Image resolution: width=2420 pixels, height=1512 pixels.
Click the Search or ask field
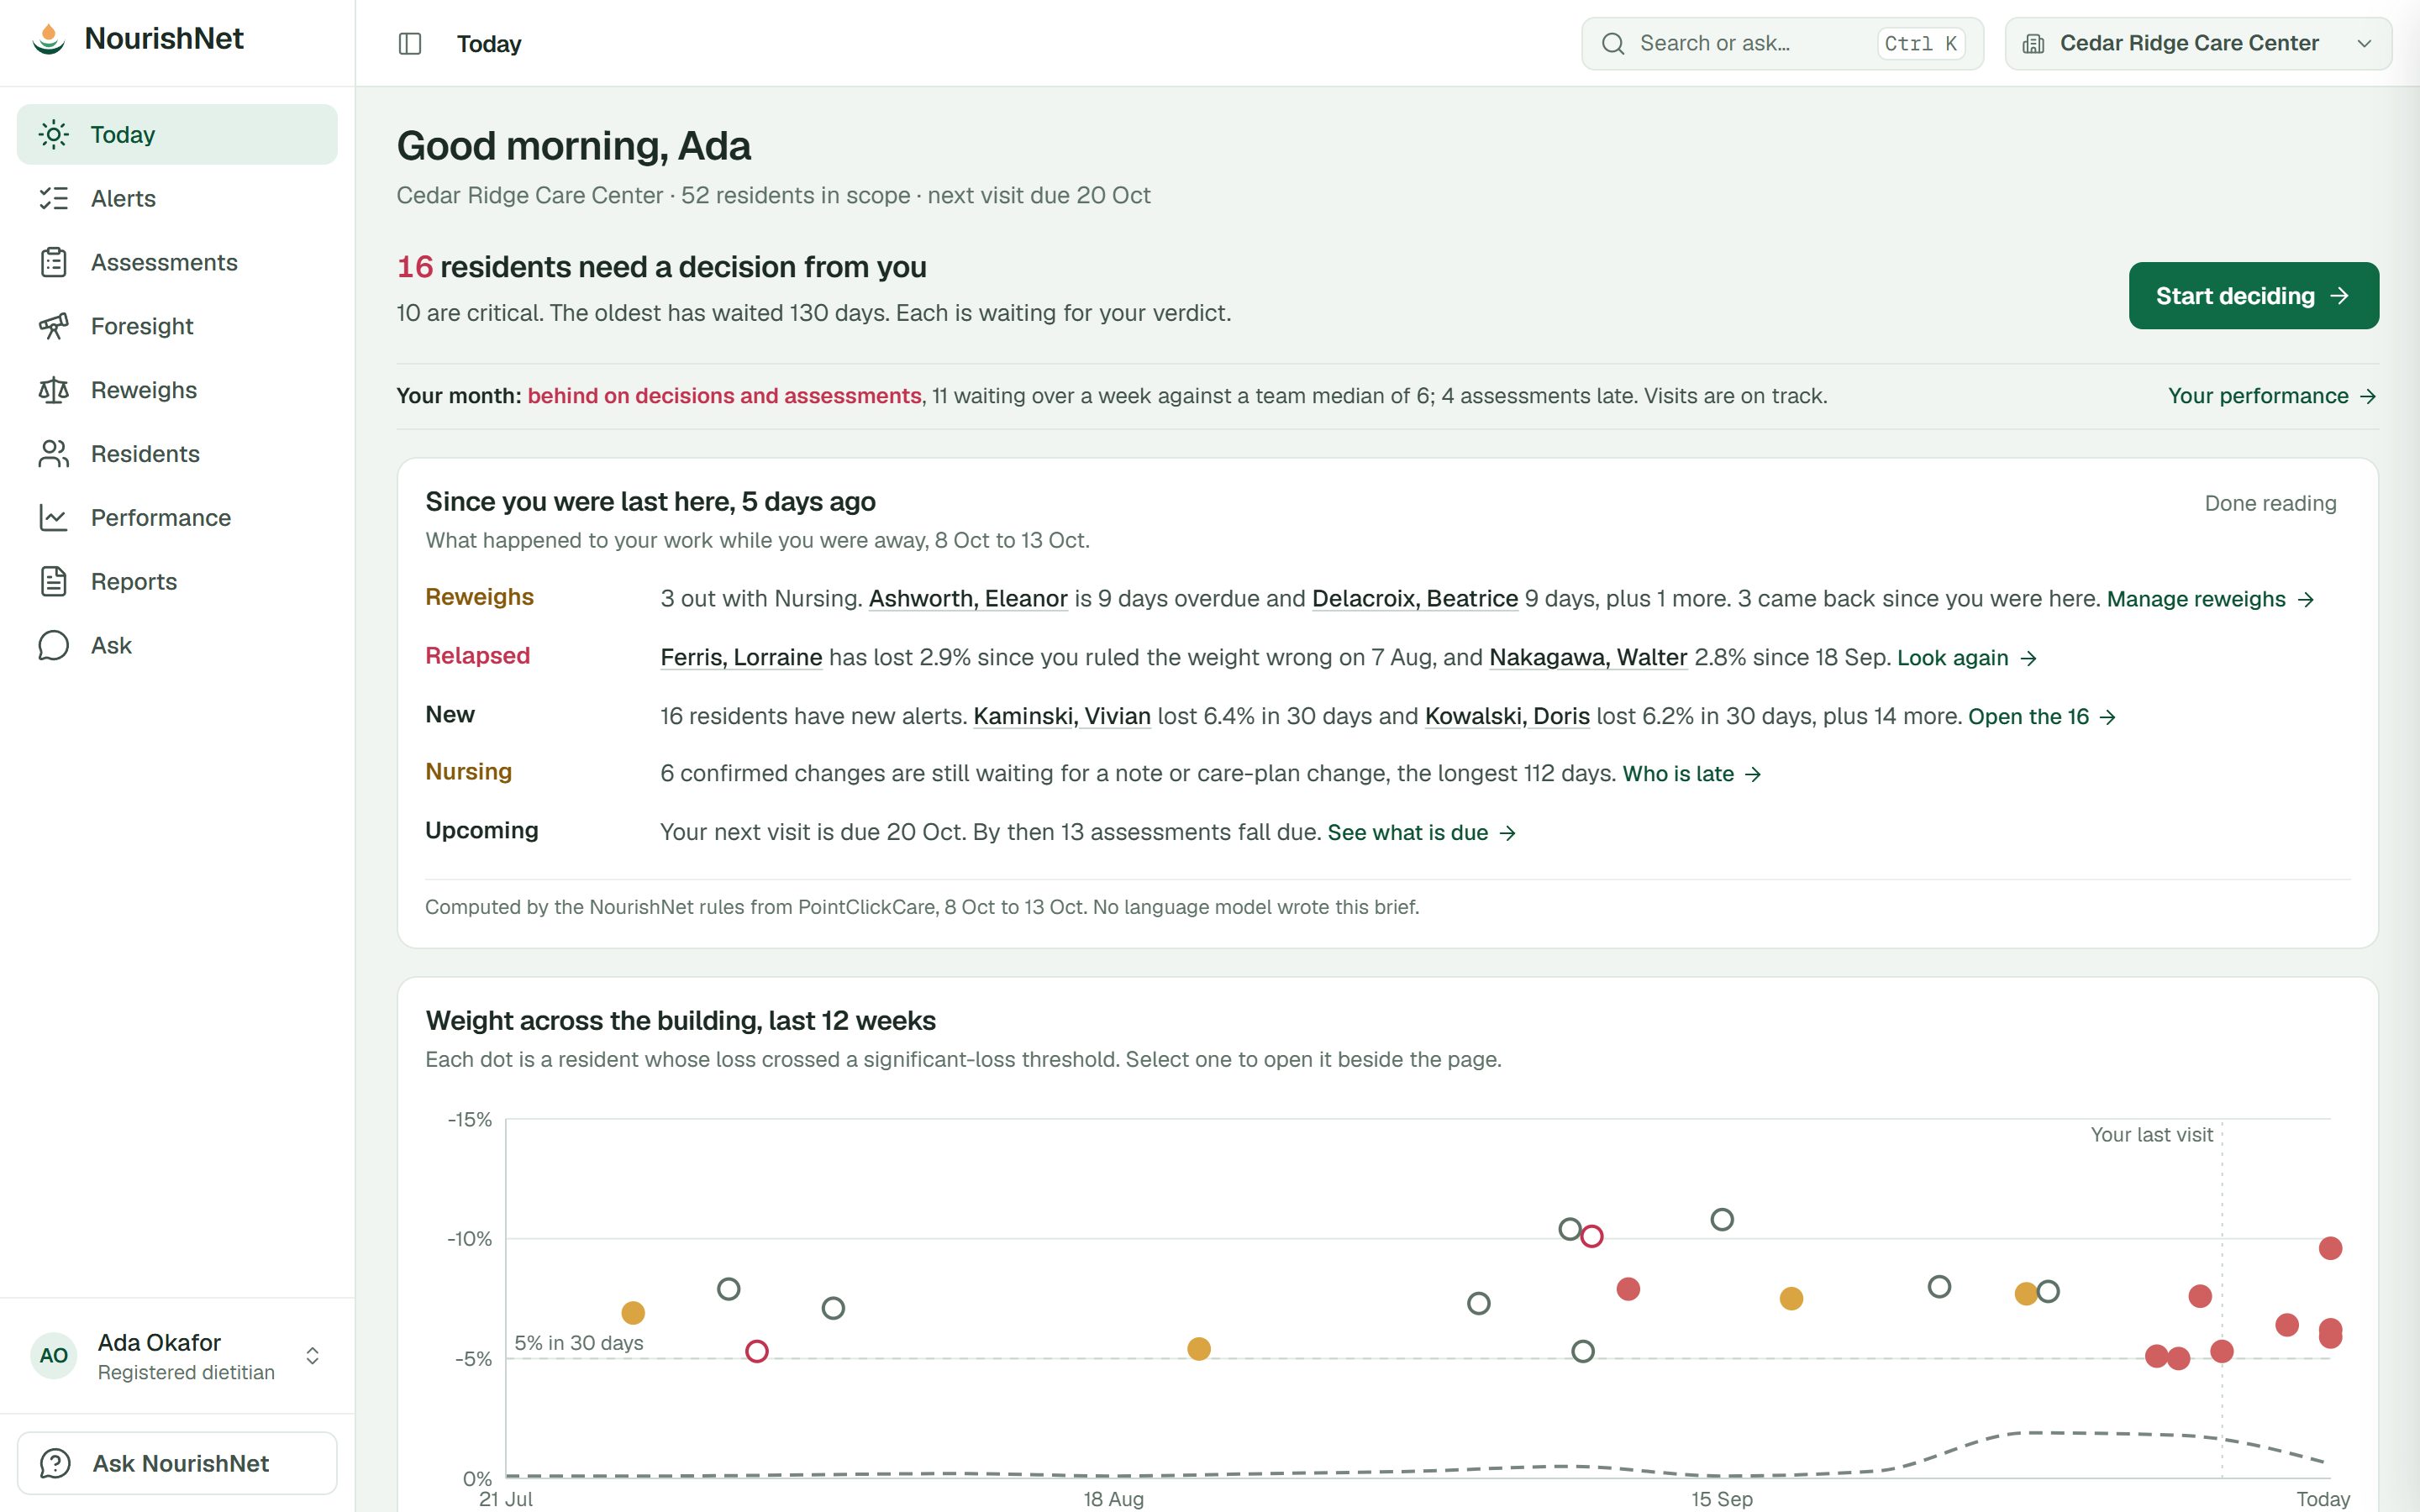tap(1782, 44)
